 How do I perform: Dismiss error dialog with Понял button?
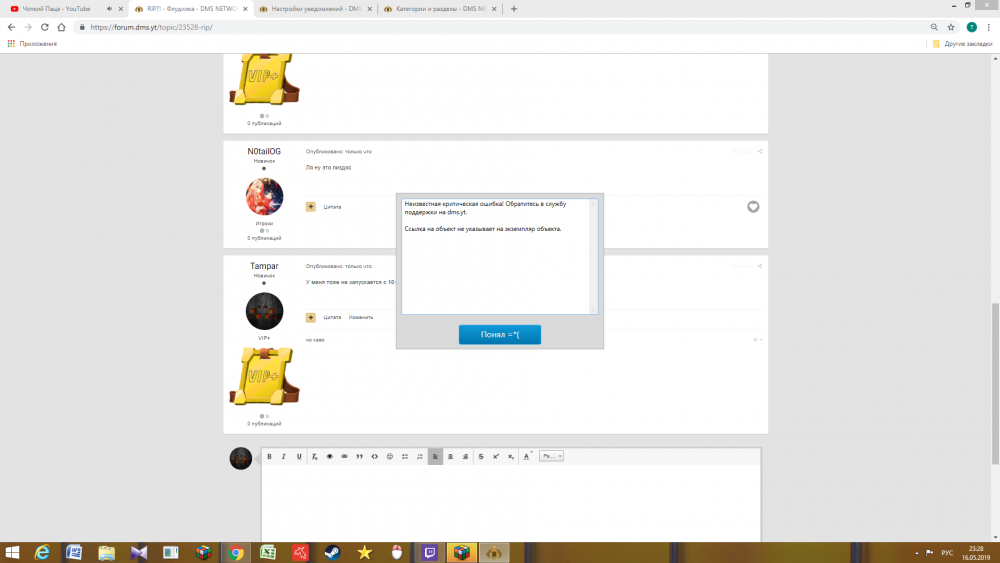(499, 334)
